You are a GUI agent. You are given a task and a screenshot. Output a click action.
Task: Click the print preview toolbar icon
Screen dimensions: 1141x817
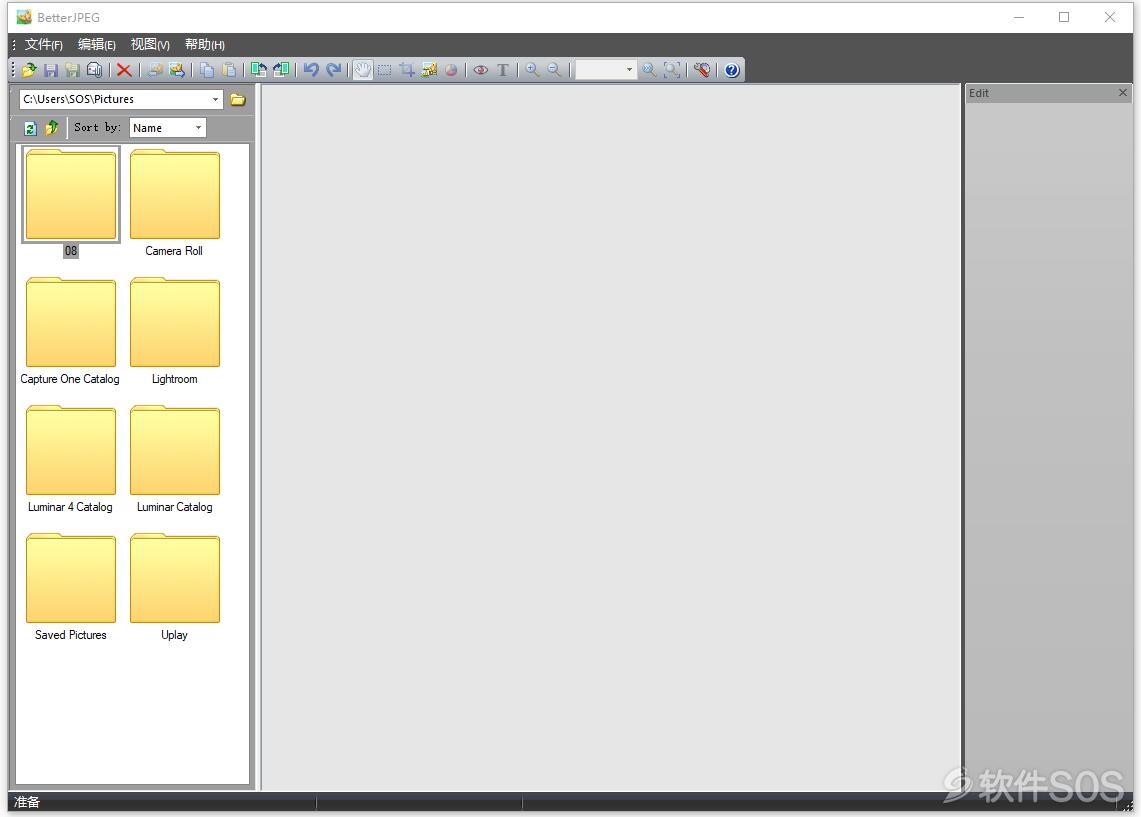(95, 70)
